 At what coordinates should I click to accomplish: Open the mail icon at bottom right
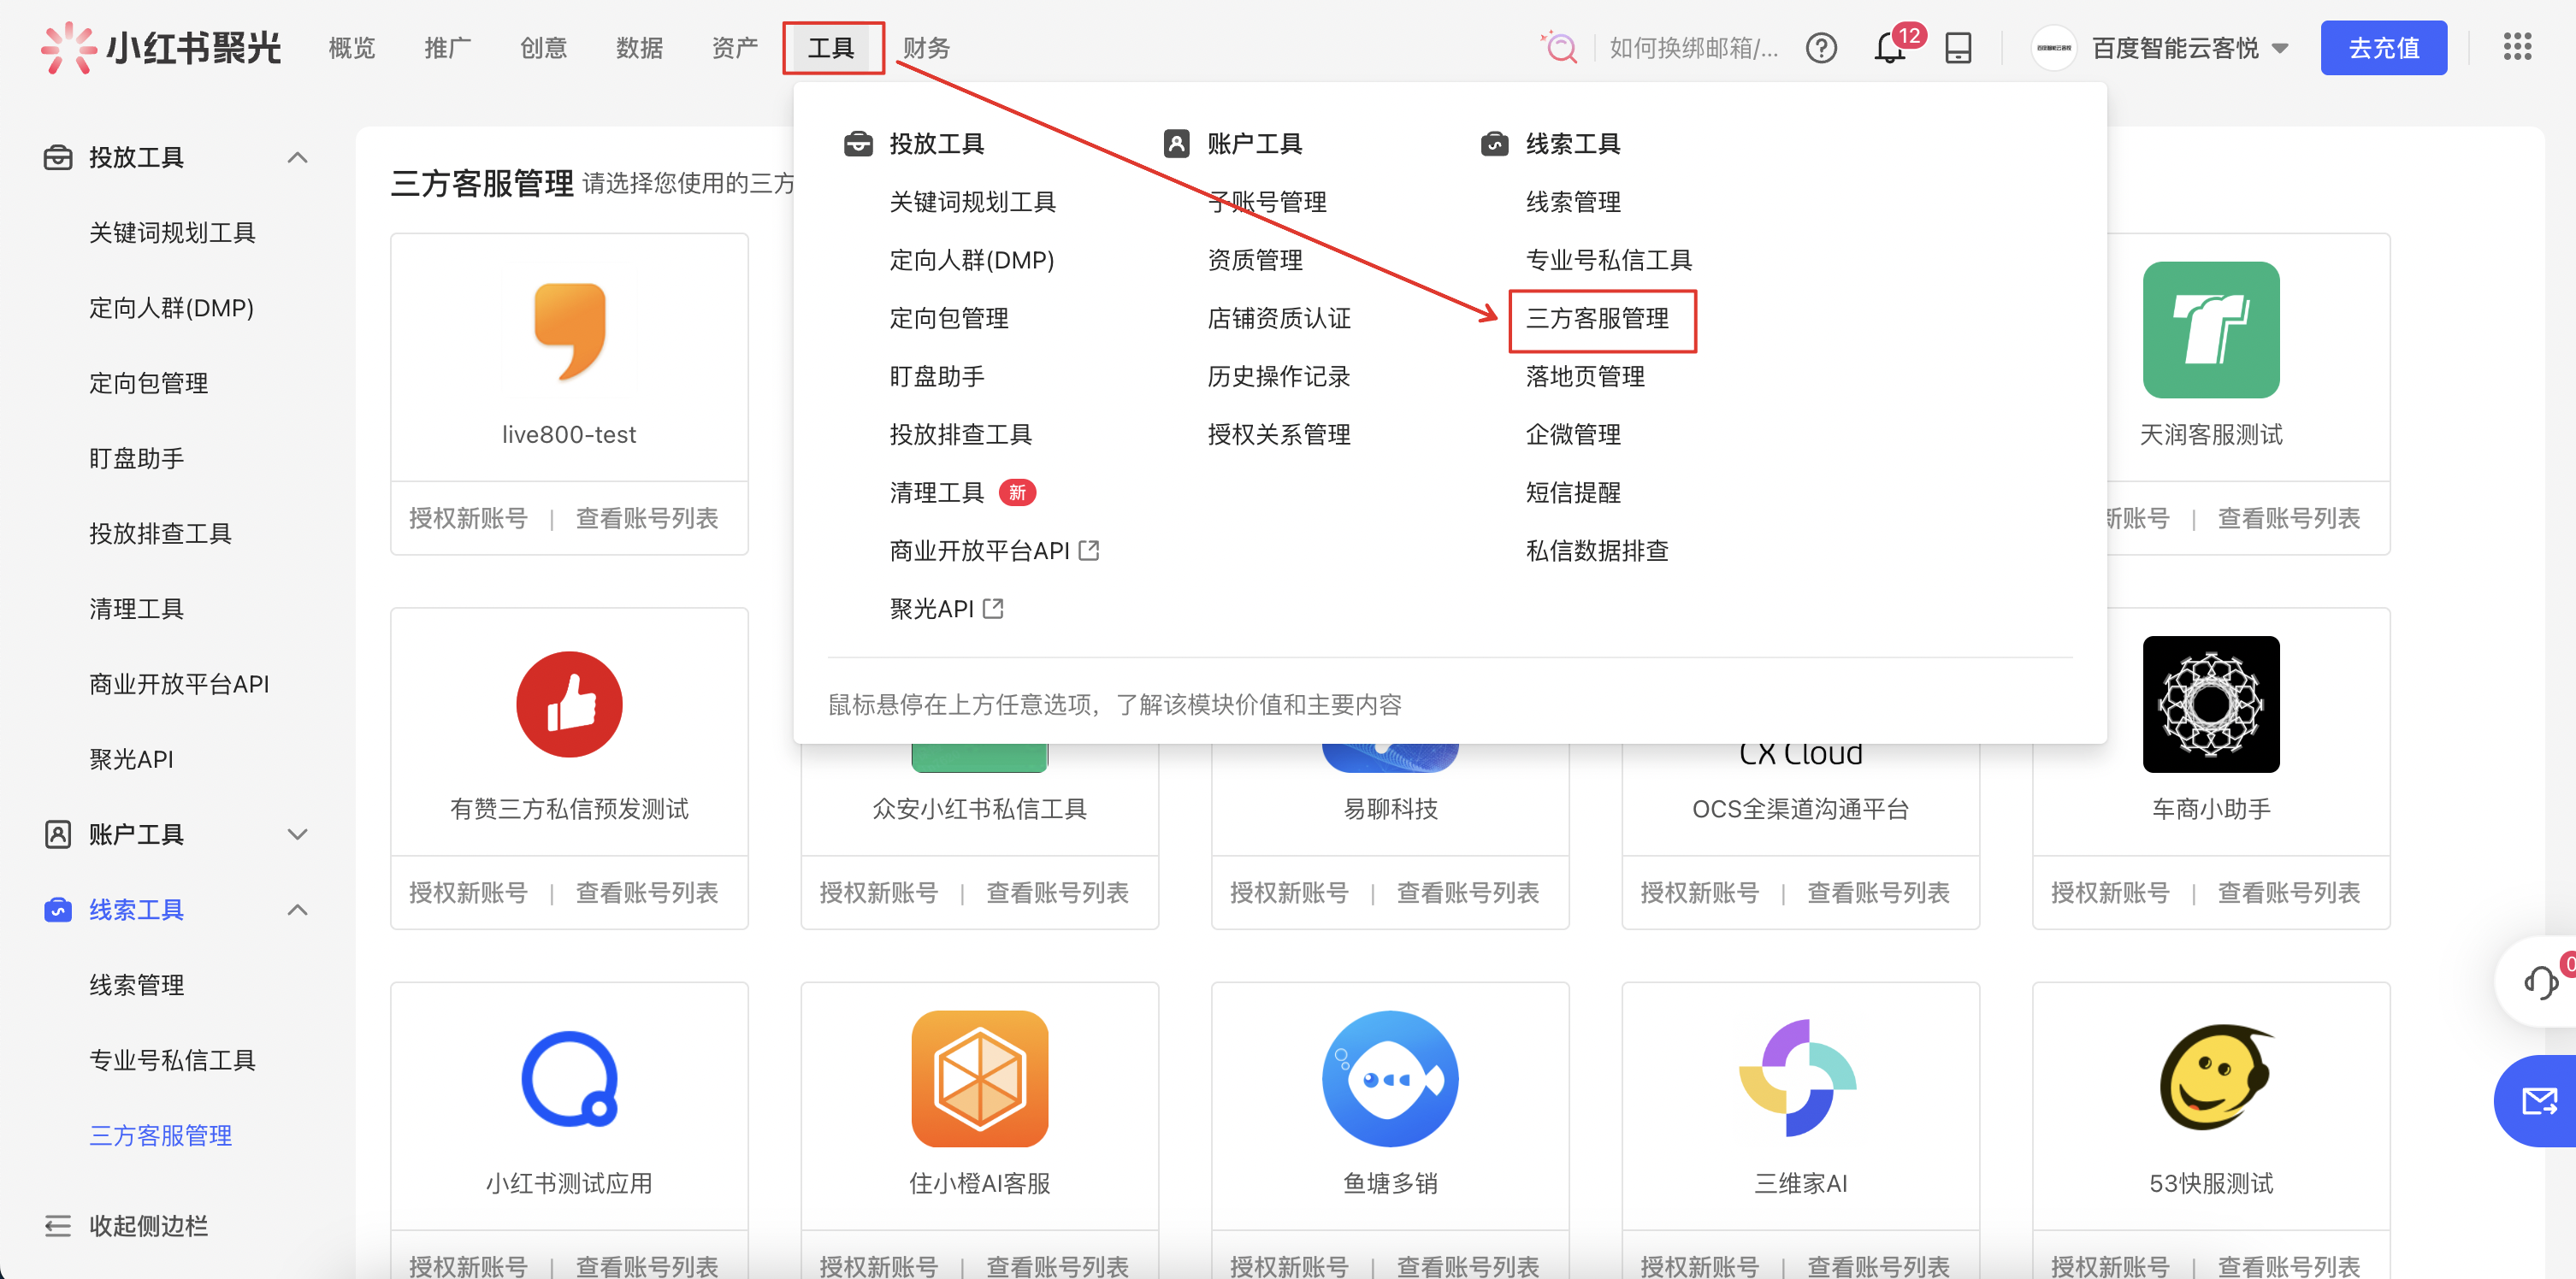tap(2539, 1101)
